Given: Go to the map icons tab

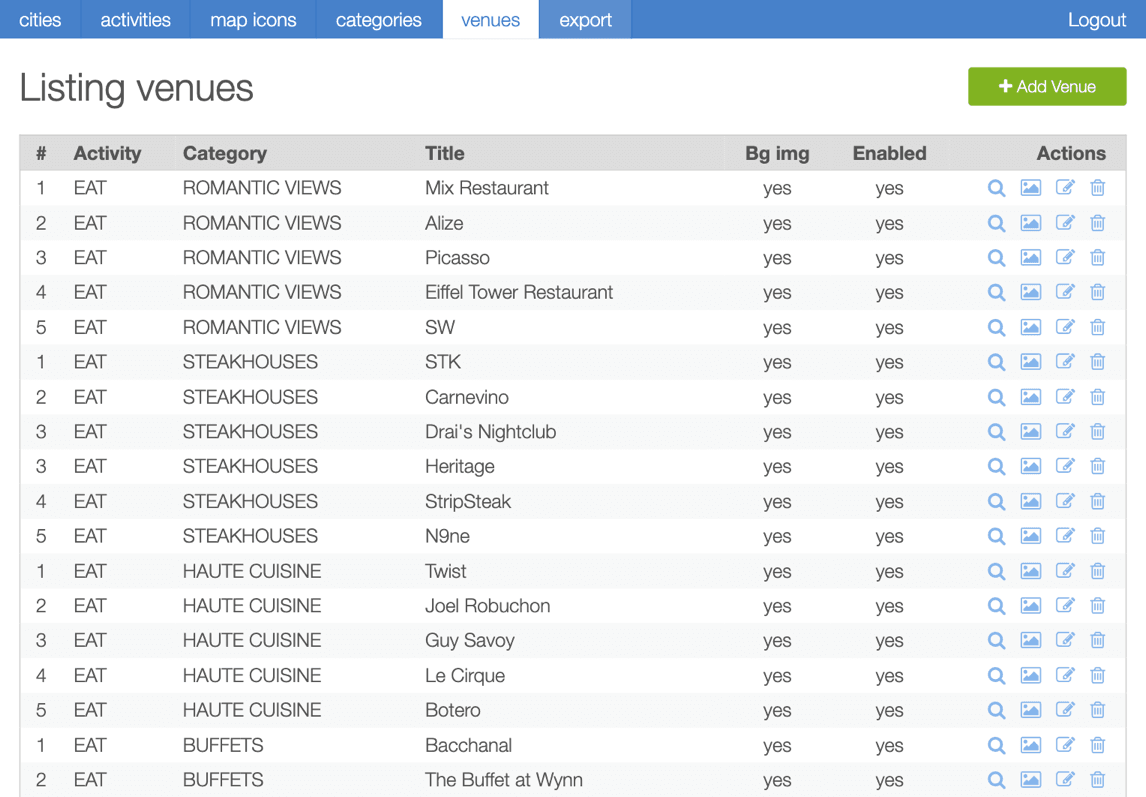Looking at the screenshot, I should (x=253, y=20).
